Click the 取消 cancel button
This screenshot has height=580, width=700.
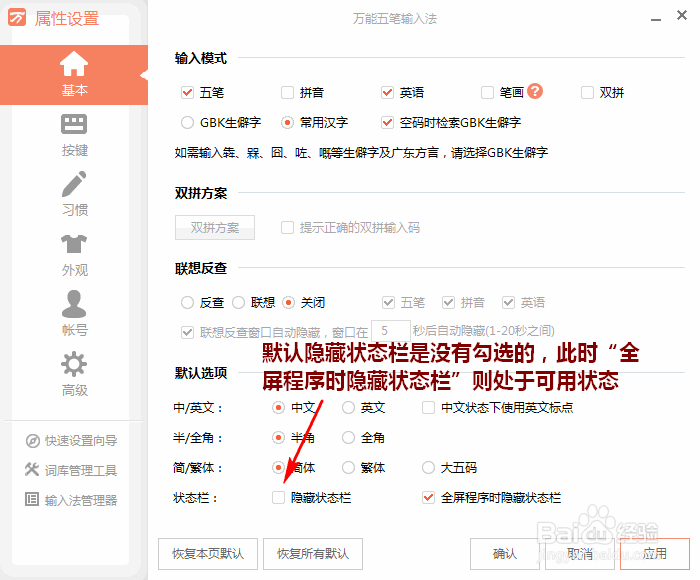[580, 554]
